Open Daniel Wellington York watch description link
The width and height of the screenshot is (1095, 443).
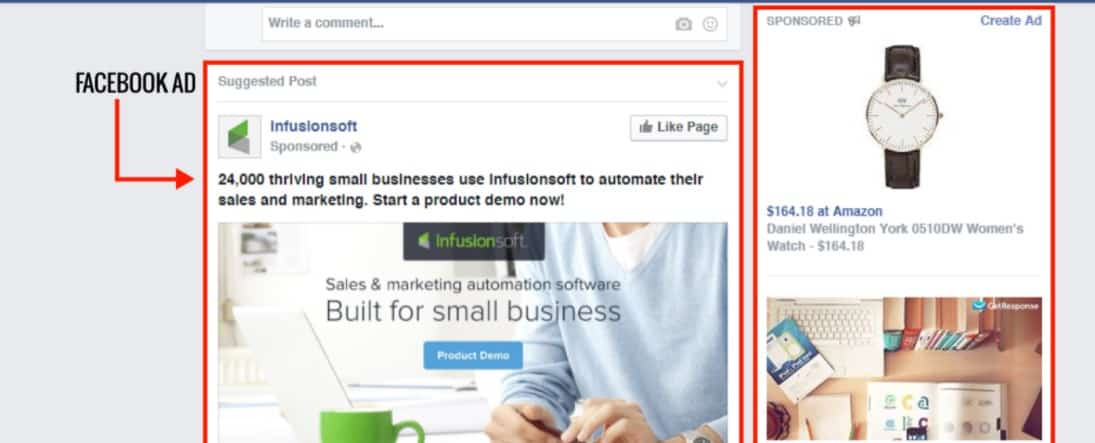(895, 238)
